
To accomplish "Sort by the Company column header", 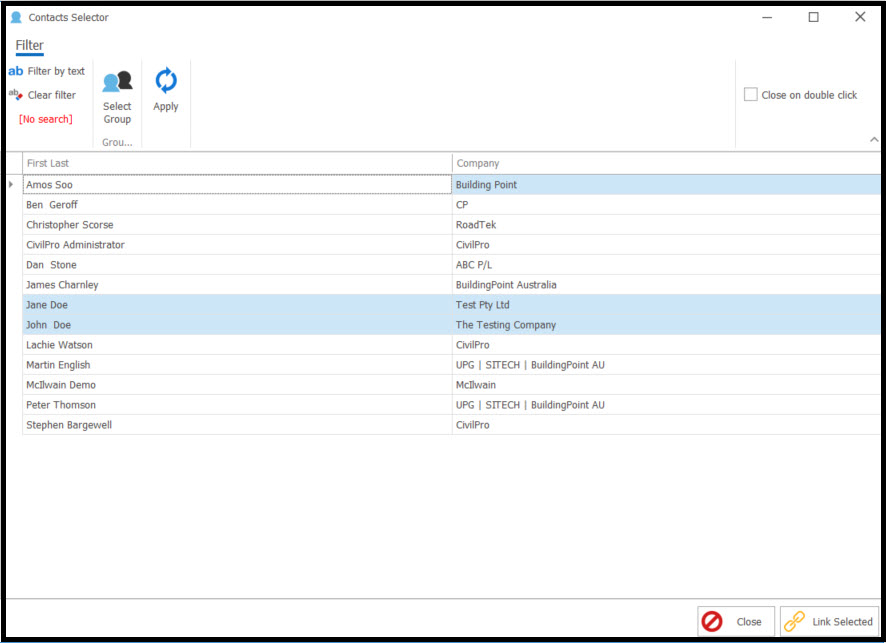I will pos(665,163).
